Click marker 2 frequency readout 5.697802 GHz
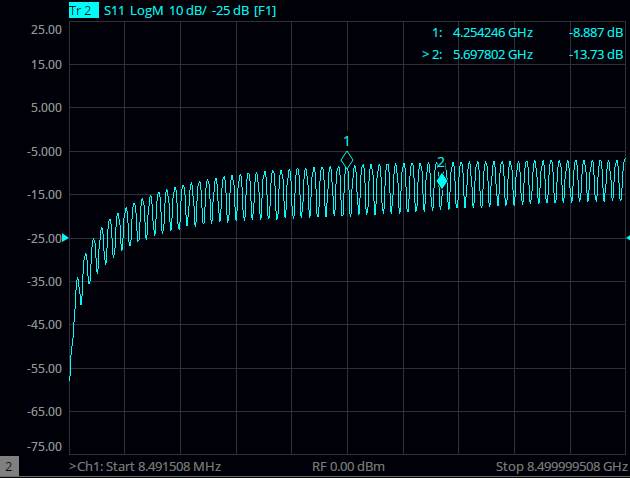 (x=493, y=54)
